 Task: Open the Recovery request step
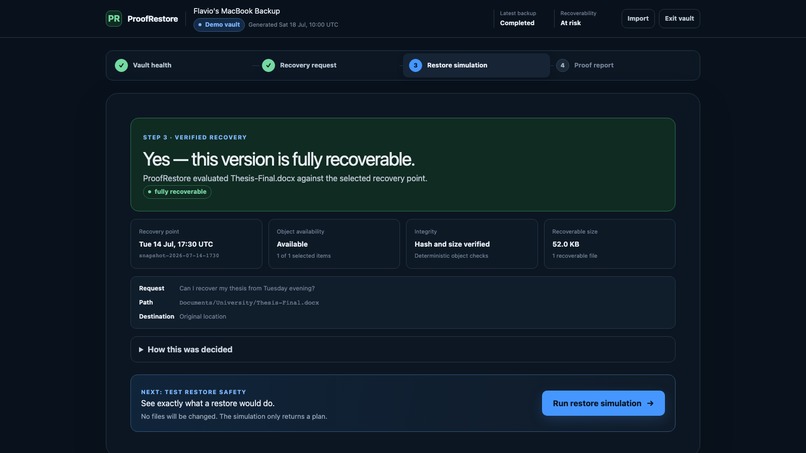tap(329, 65)
